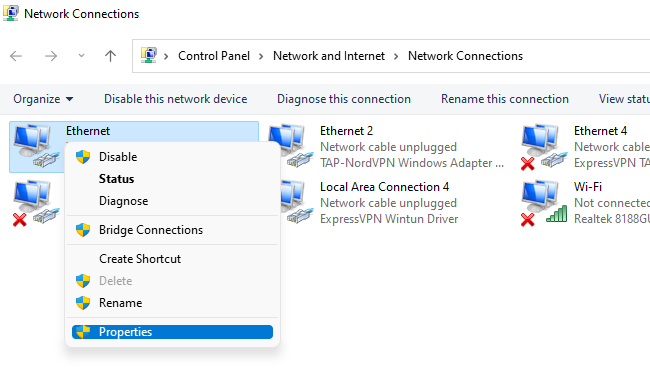650x376 pixels.
Task: Go forward with the right arrow
Action: (x=51, y=56)
